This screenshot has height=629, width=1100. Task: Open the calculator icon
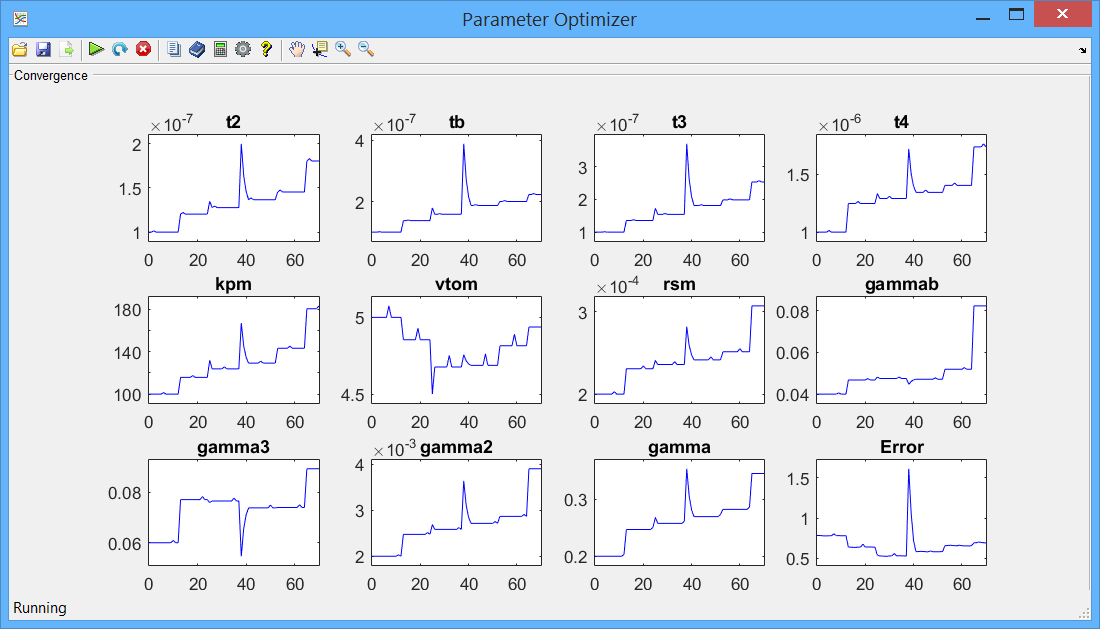[220, 49]
